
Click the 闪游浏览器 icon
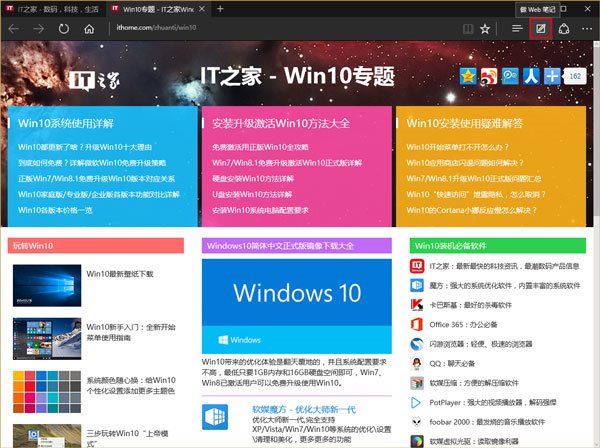pyautogui.click(x=417, y=344)
